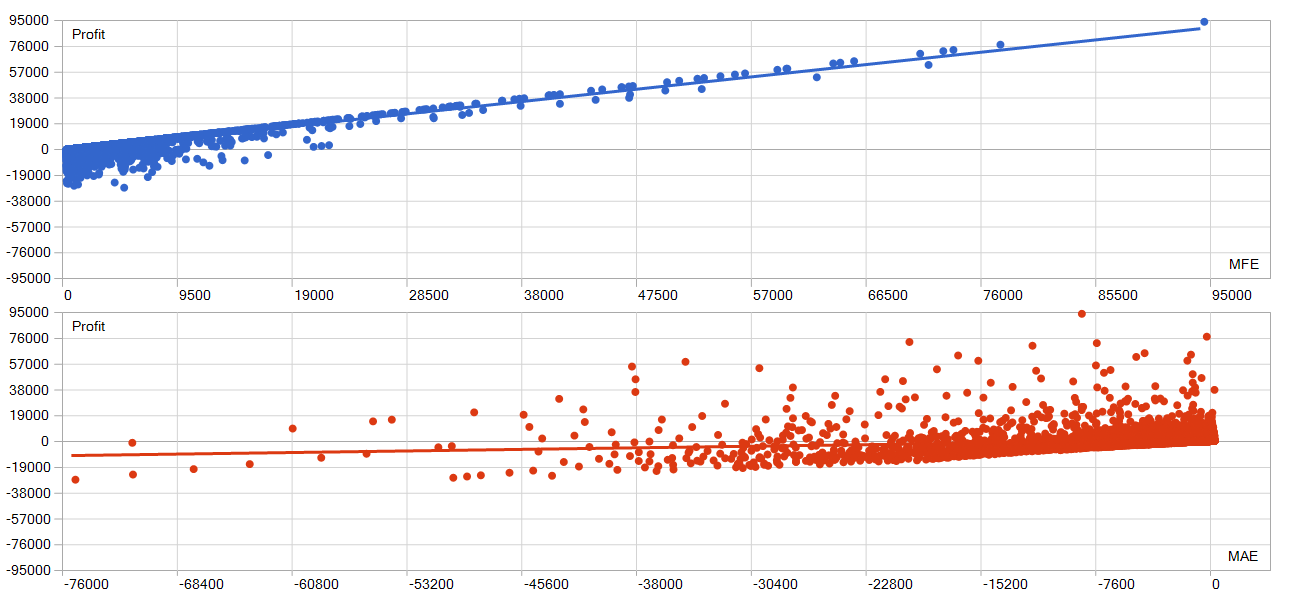Click 66500 on the MFE horizontal axis
The image size is (1290, 600).
(887, 296)
